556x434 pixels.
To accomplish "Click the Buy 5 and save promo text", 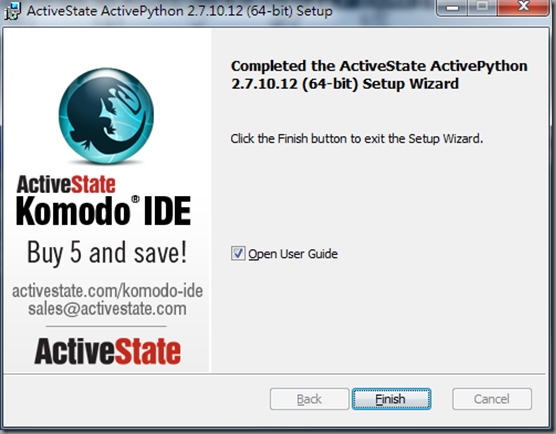I will click(x=107, y=252).
